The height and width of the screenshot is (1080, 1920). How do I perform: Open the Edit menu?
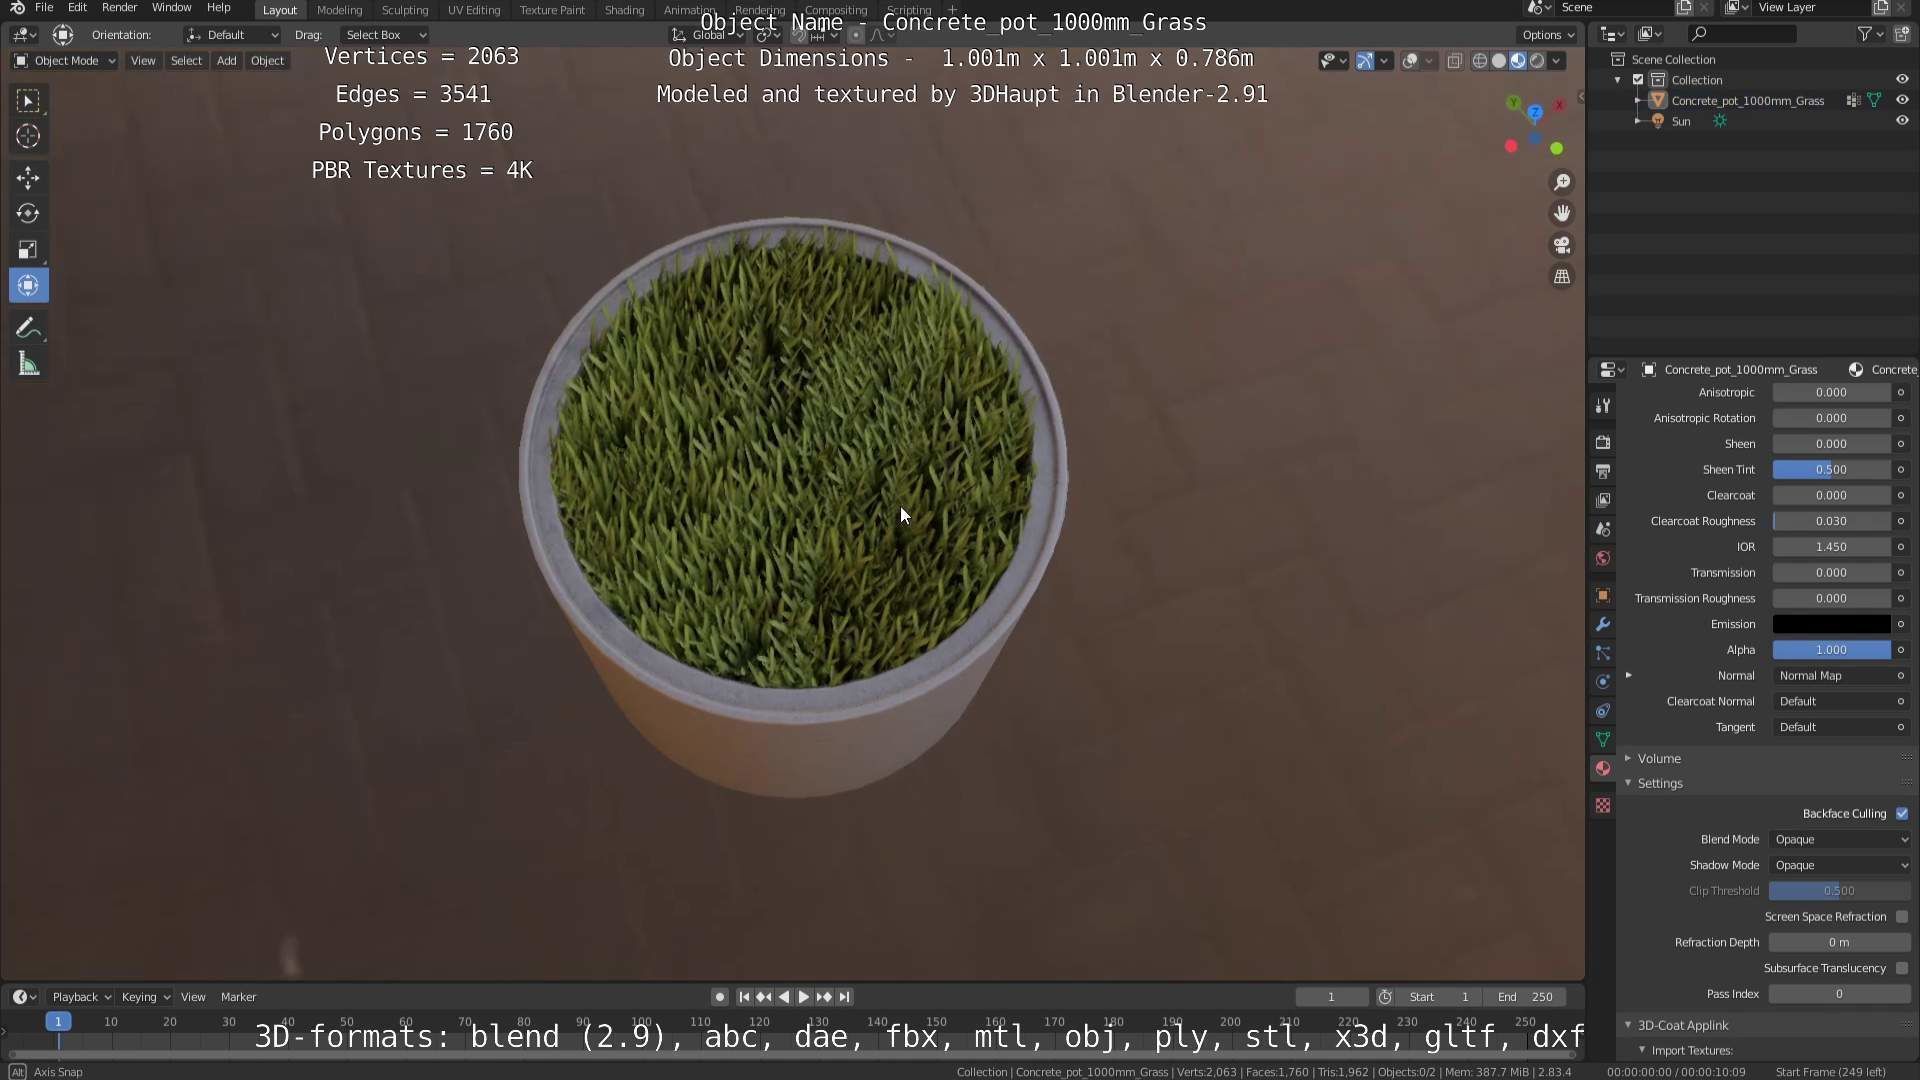(x=77, y=8)
